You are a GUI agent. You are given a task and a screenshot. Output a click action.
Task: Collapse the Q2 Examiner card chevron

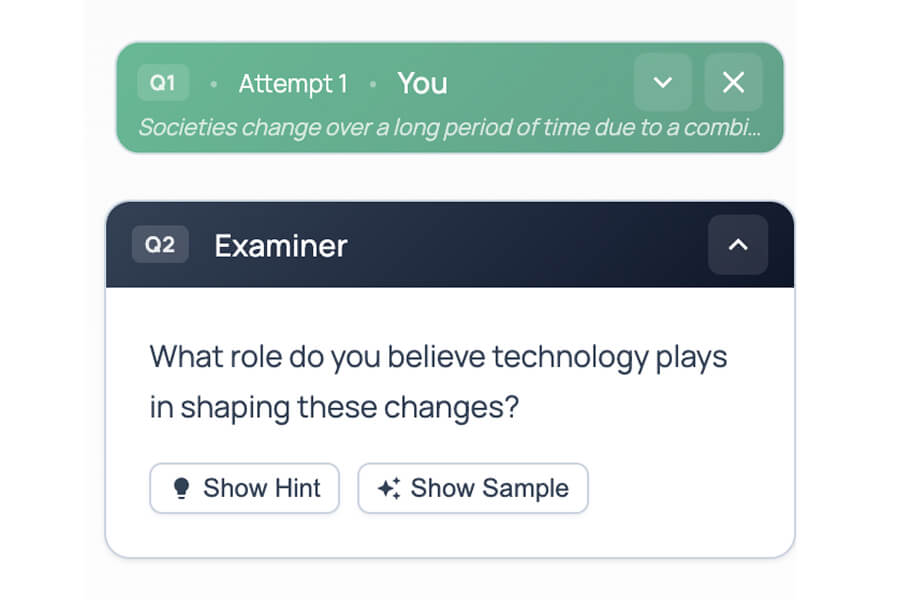click(x=738, y=244)
